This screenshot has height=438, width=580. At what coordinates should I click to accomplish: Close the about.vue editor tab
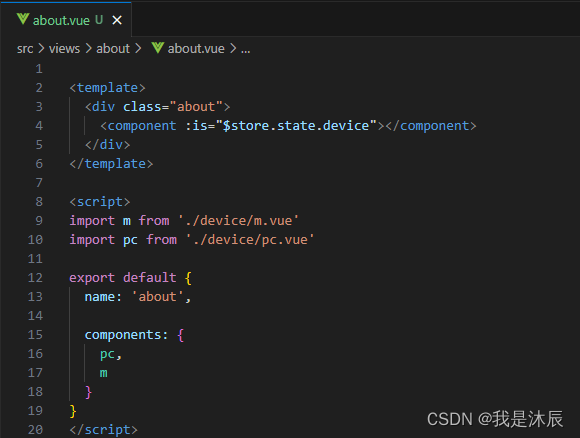point(117,20)
